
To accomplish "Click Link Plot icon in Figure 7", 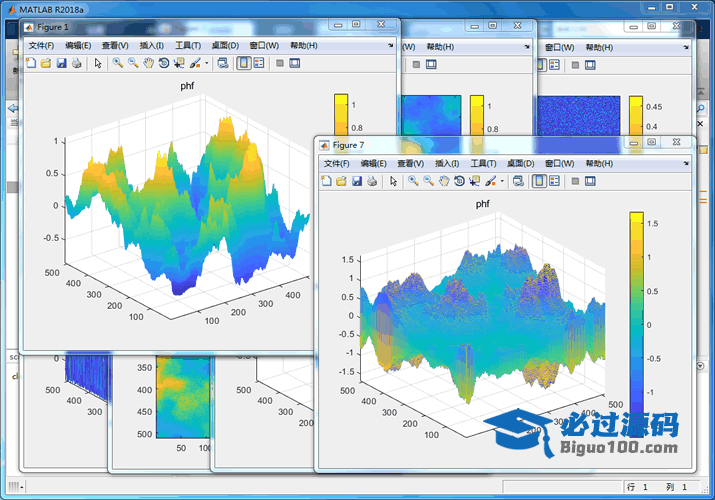I will tap(518, 181).
